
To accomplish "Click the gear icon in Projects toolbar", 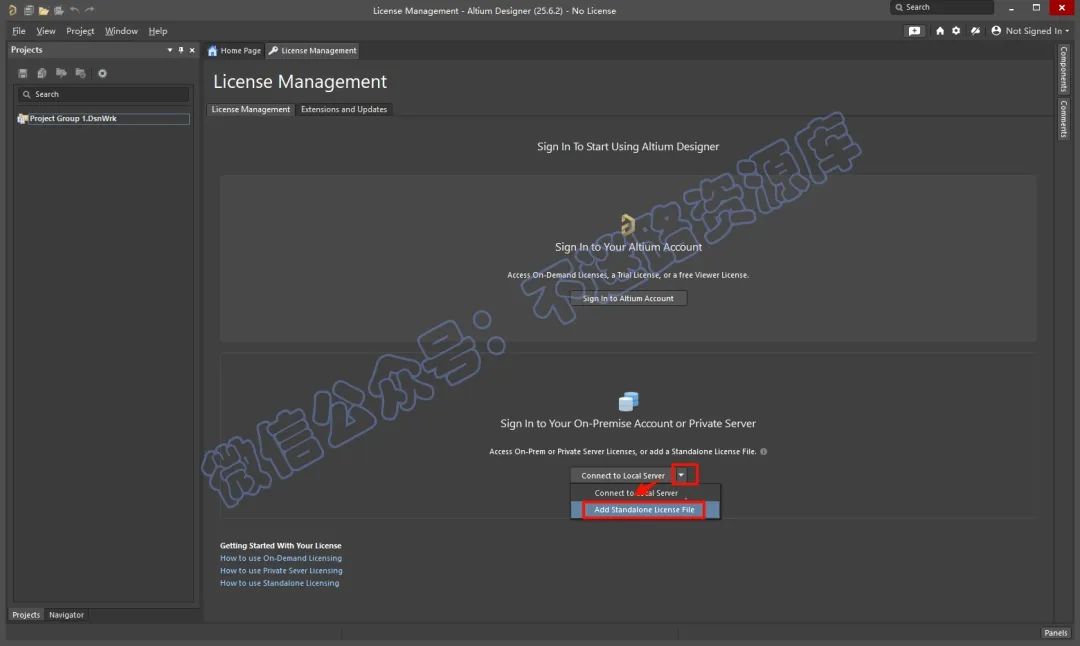I will pyautogui.click(x=102, y=73).
